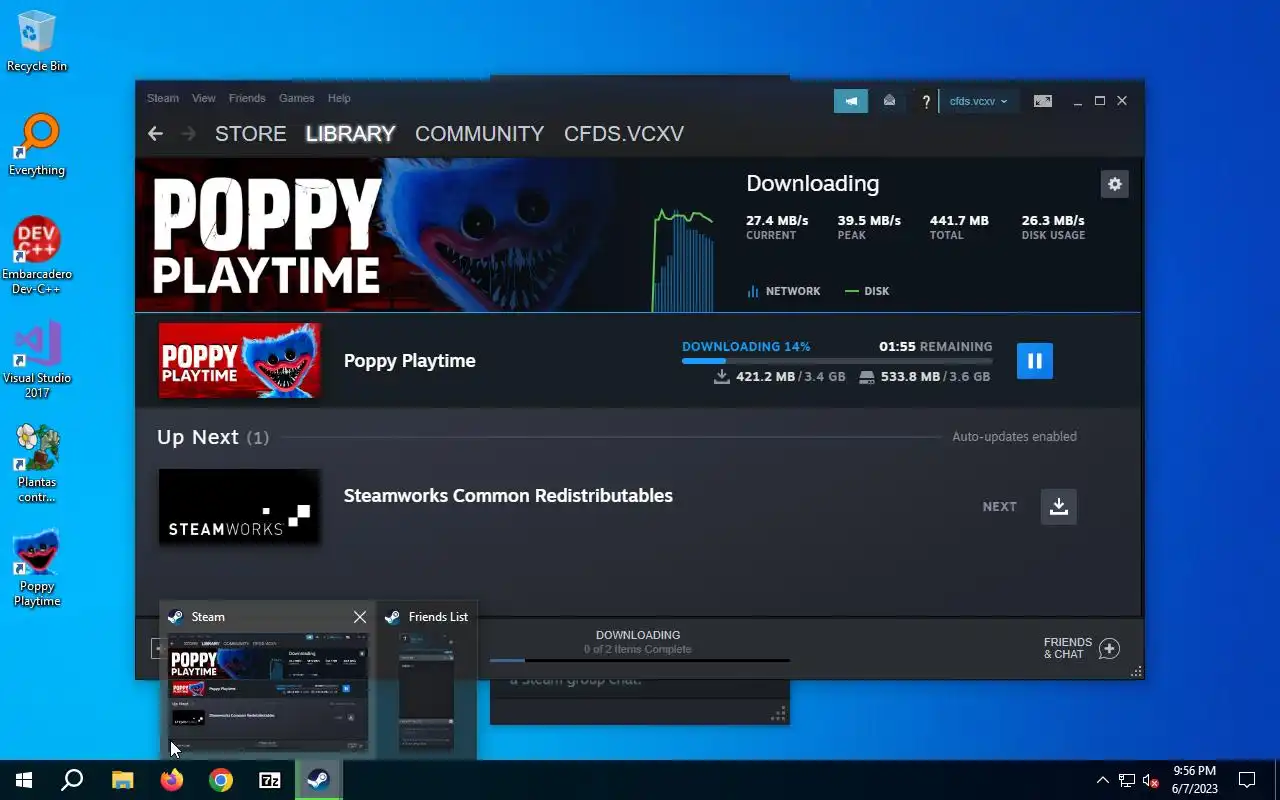Screen dimensions: 1280x800
Task: Open download settings gear icon
Action: pos(1115,184)
